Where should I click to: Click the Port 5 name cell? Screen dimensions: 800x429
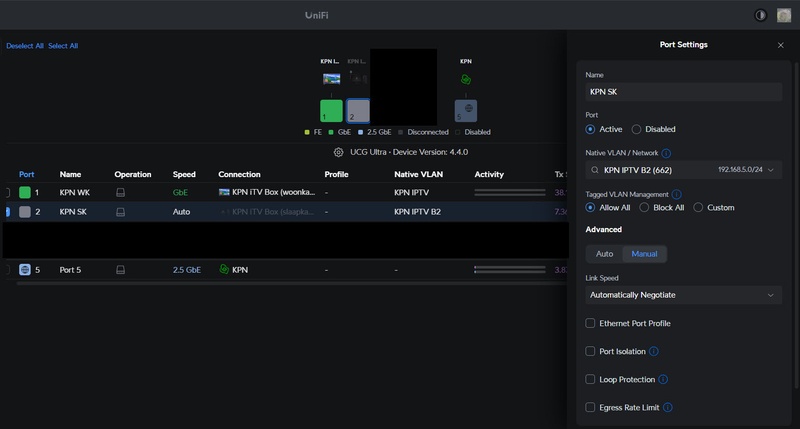point(70,270)
